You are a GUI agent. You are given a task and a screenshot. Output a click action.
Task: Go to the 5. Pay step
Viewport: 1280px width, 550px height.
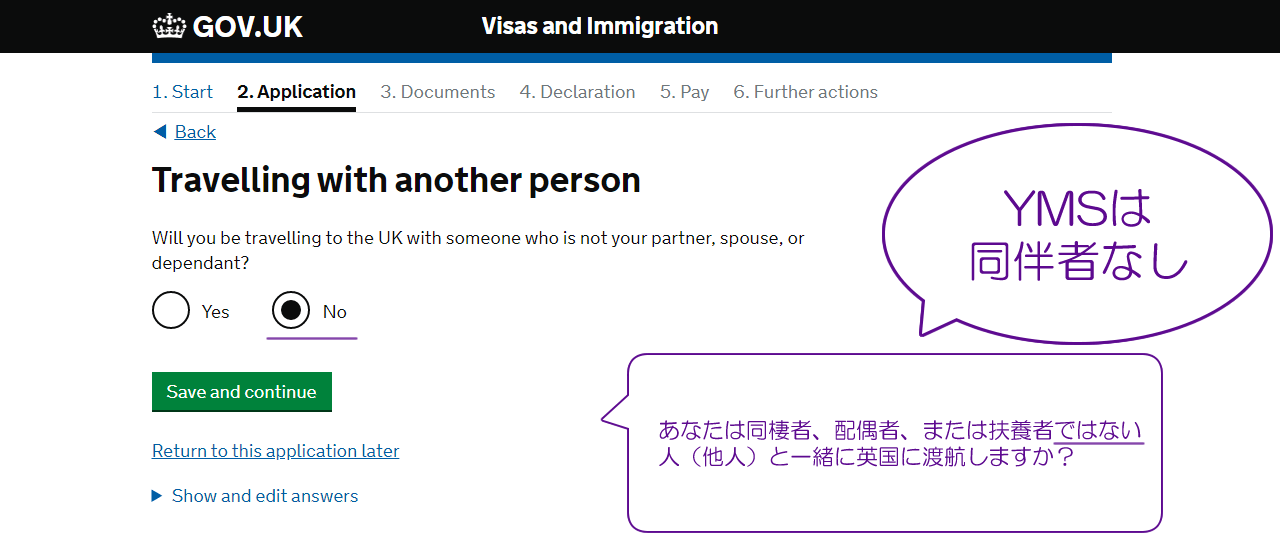[684, 92]
